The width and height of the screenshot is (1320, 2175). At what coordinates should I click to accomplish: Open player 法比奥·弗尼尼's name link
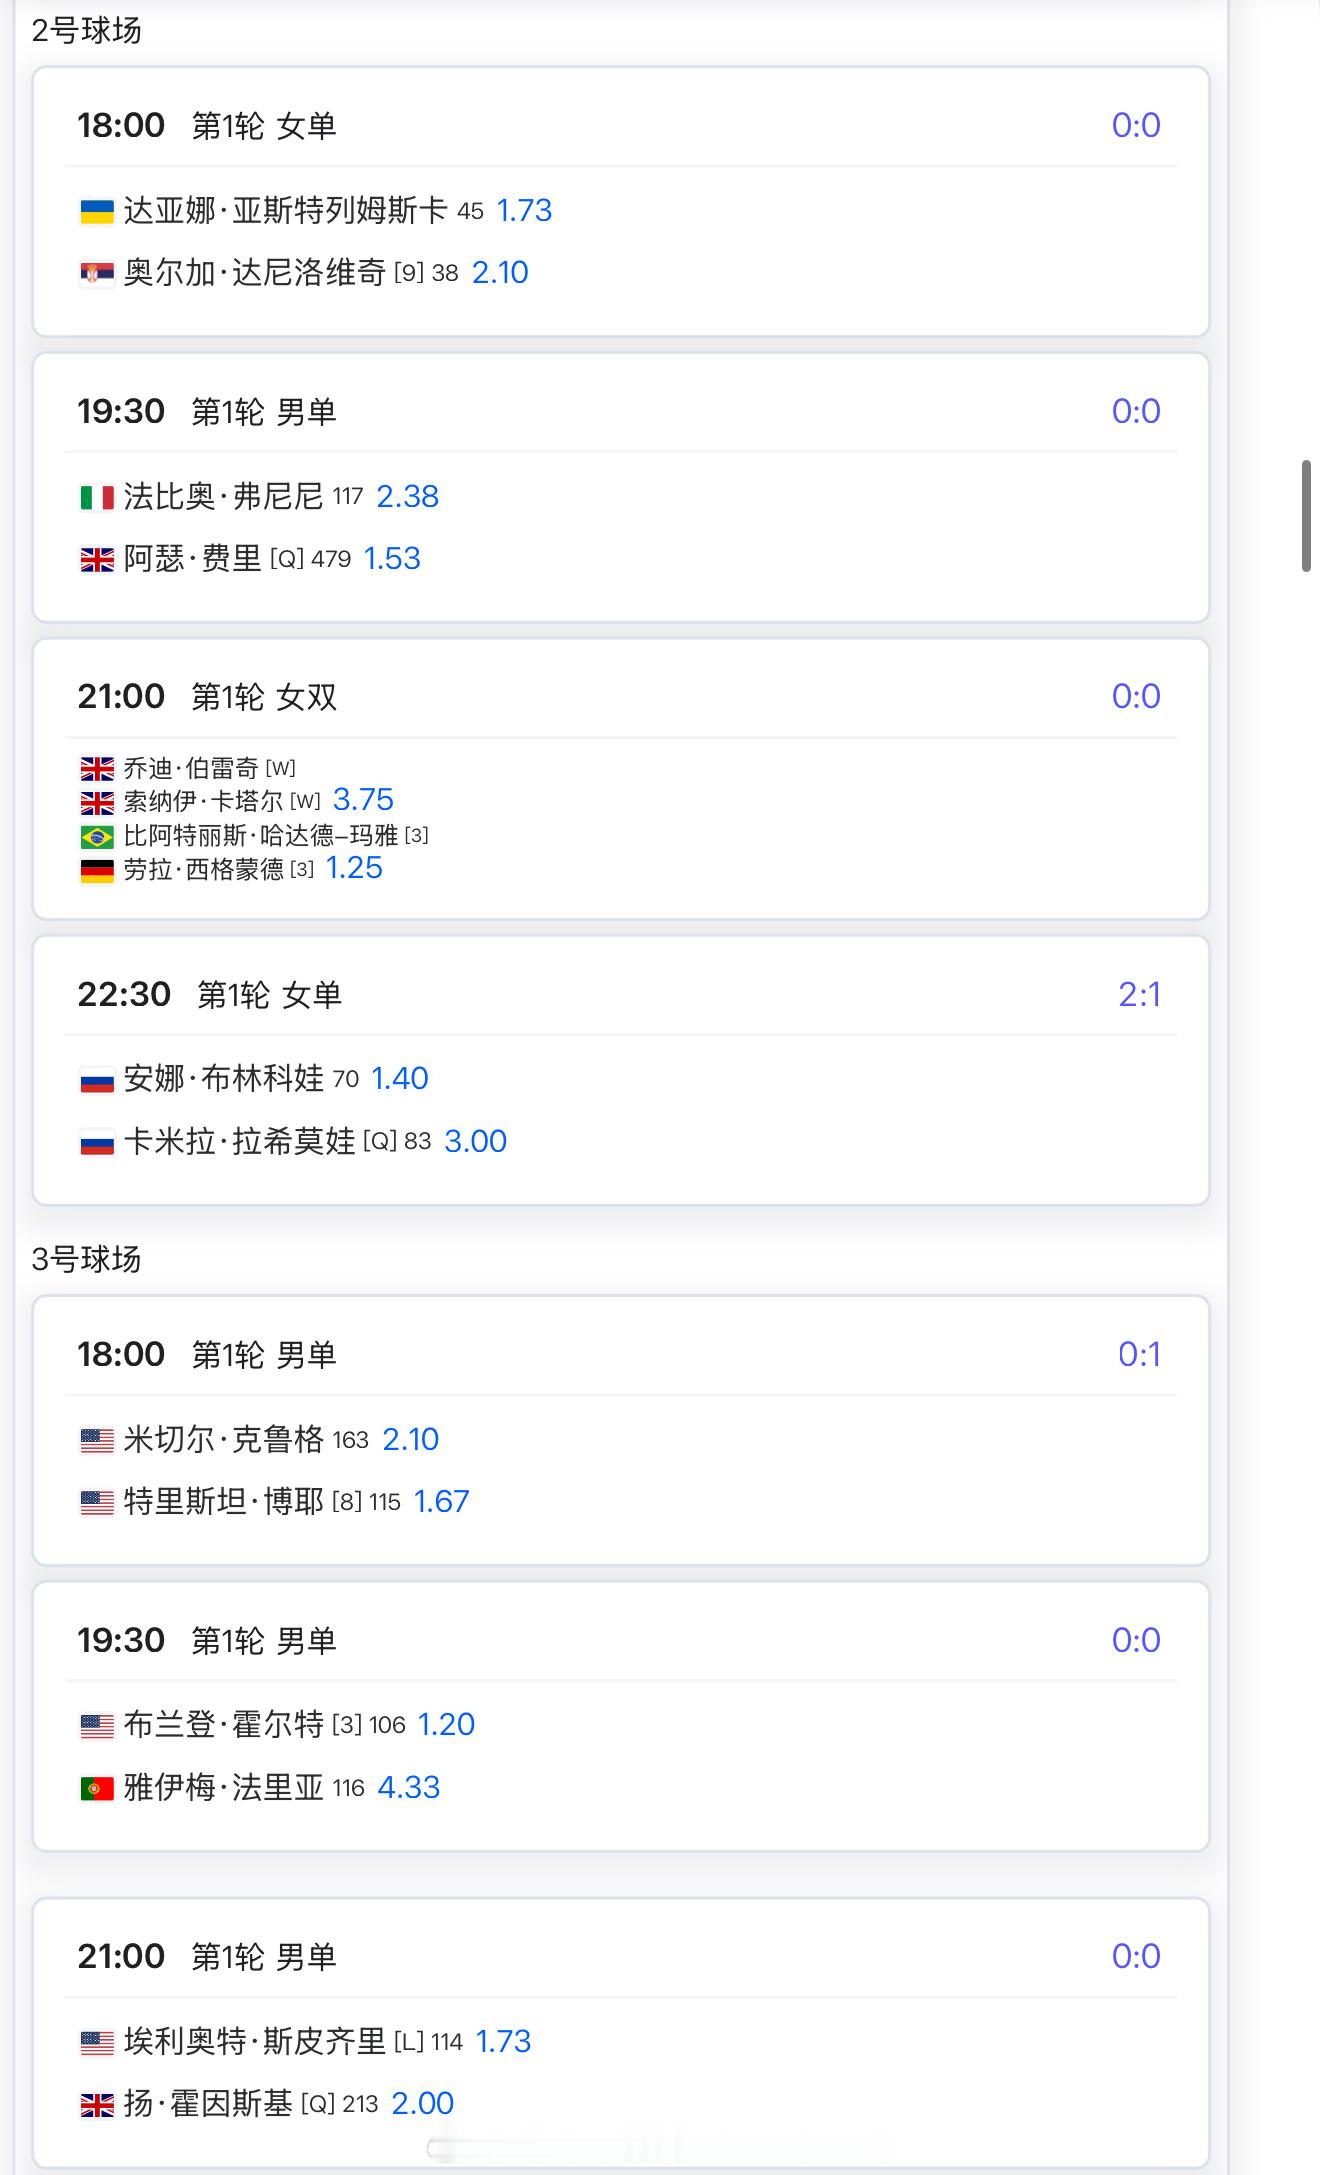[x=223, y=497]
